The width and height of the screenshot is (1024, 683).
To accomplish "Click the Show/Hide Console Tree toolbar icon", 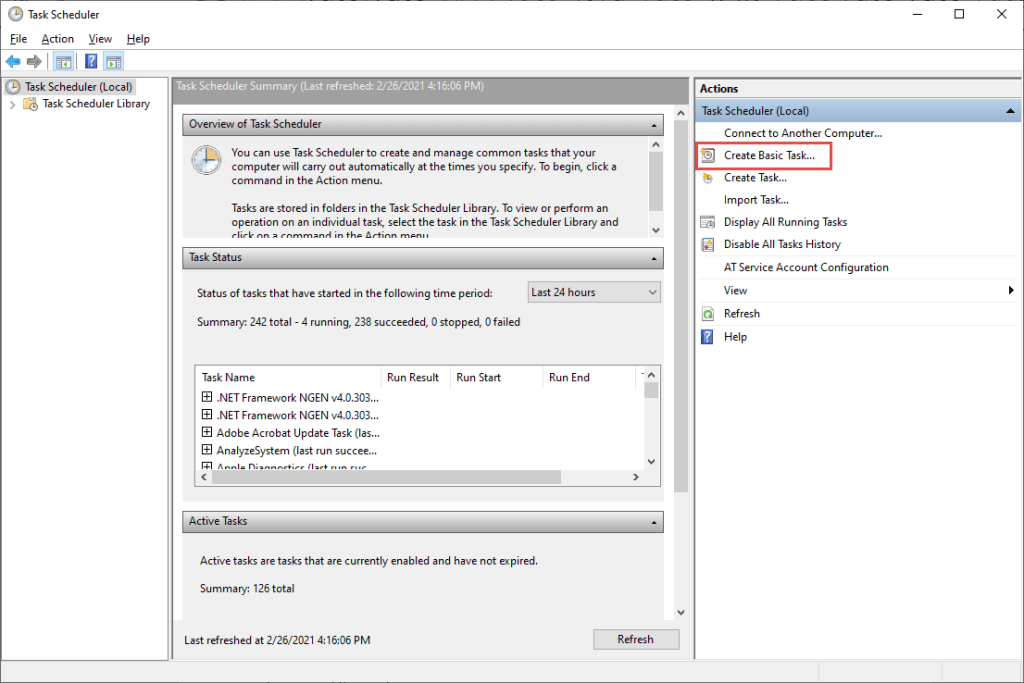I will pyautogui.click(x=63, y=62).
